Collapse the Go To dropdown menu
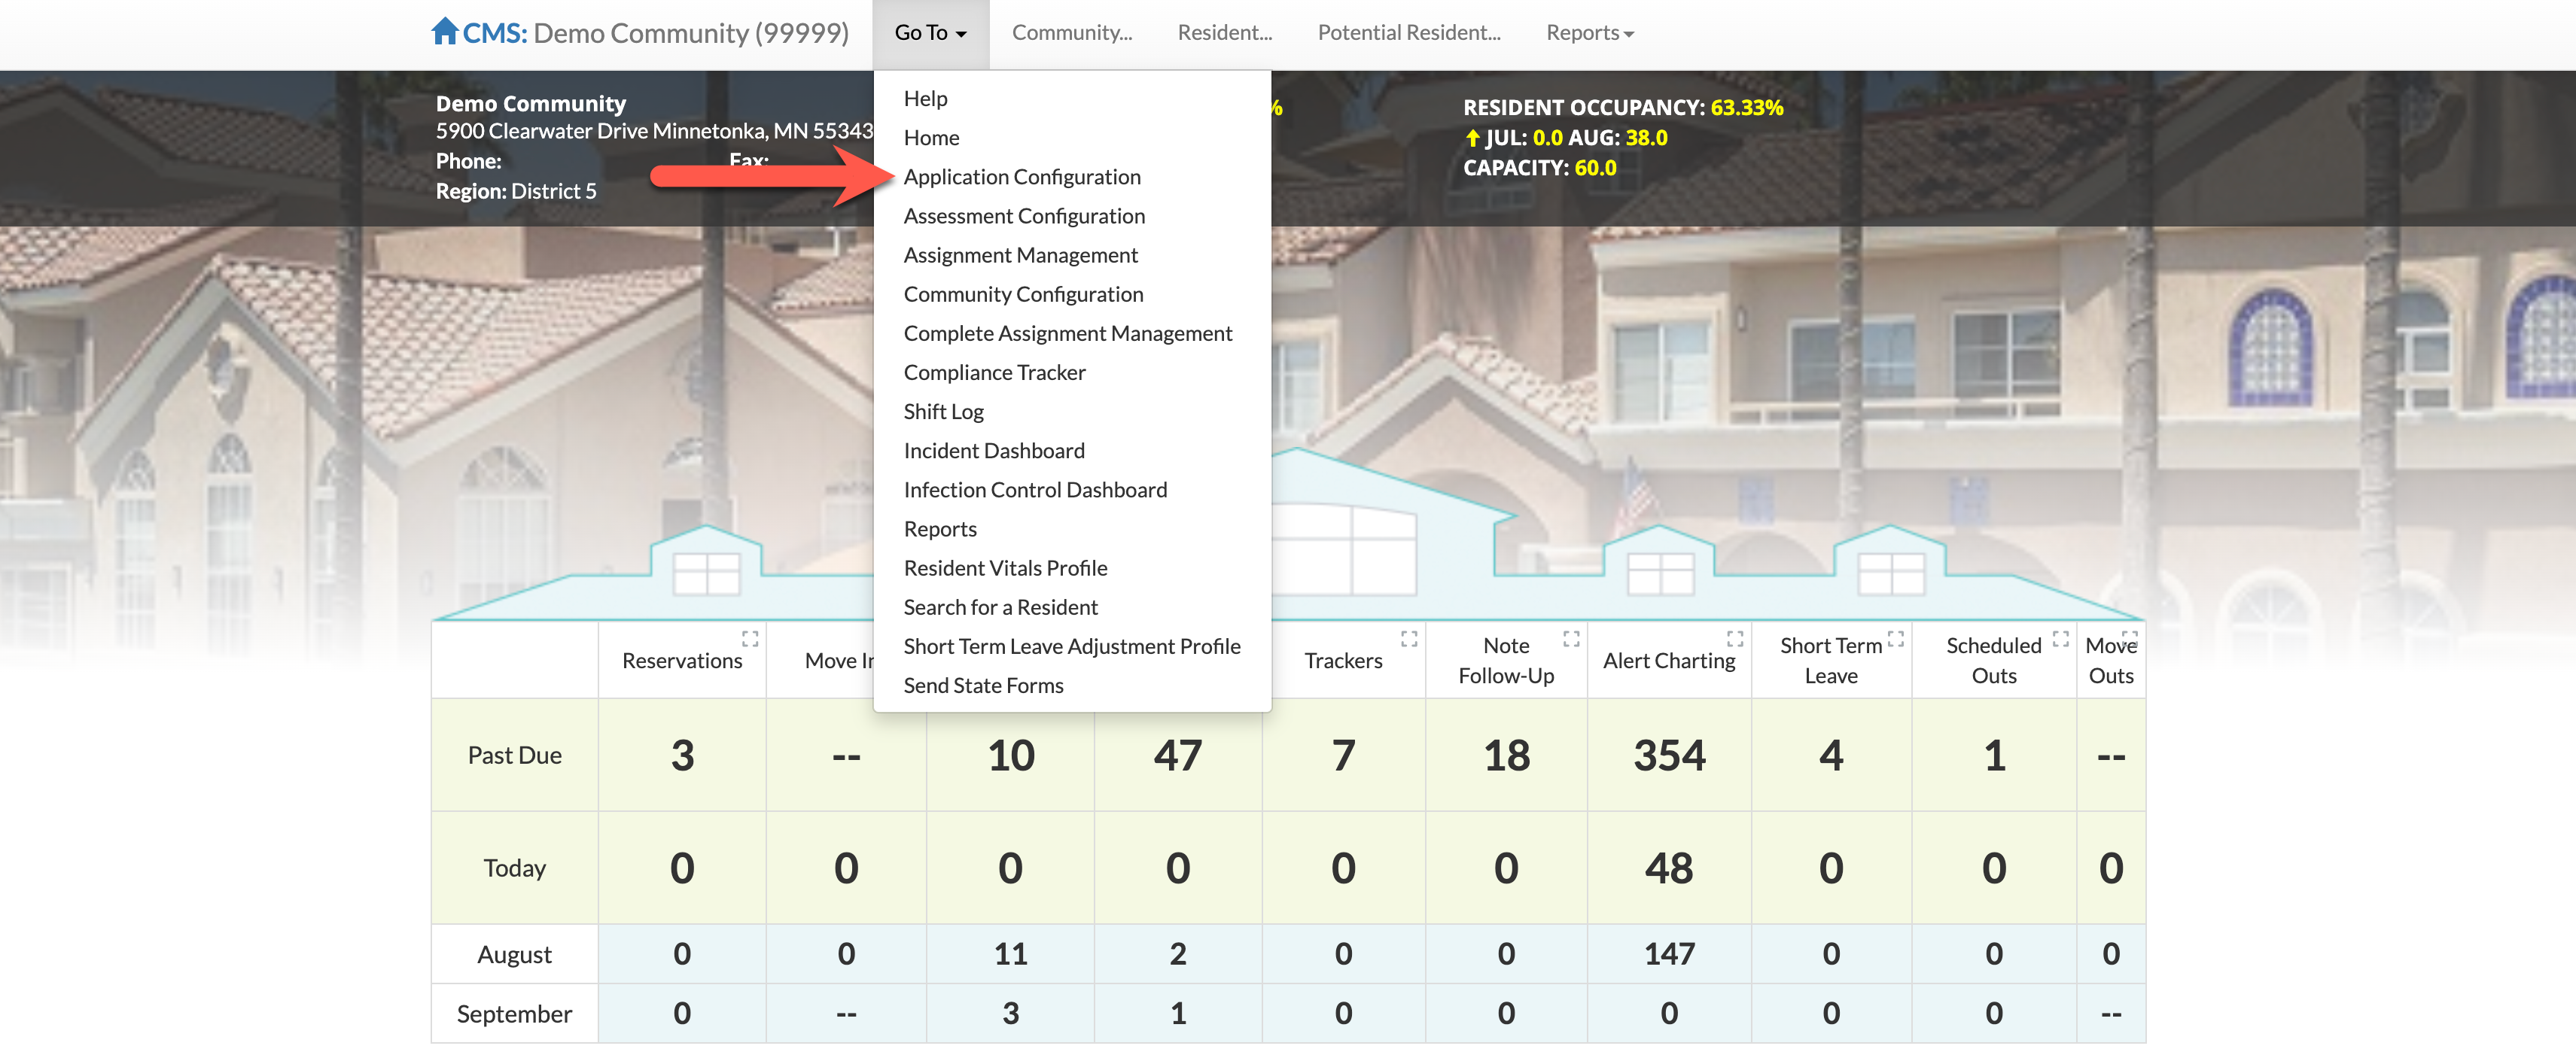Image resolution: width=2576 pixels, height=1064 pixels. click(x=929, y=33)
